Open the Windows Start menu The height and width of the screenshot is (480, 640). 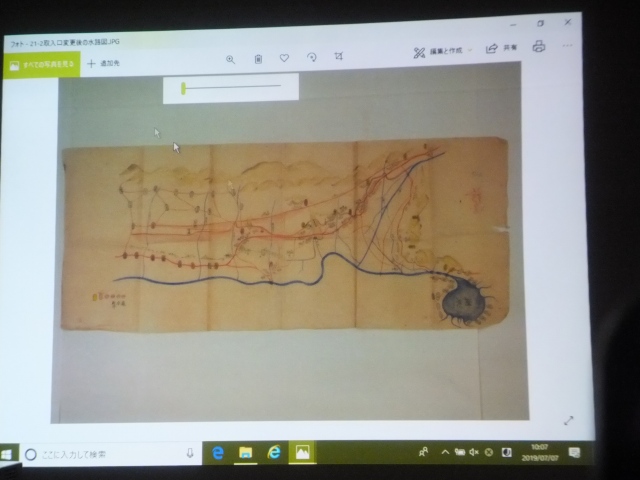pos(6,454)
